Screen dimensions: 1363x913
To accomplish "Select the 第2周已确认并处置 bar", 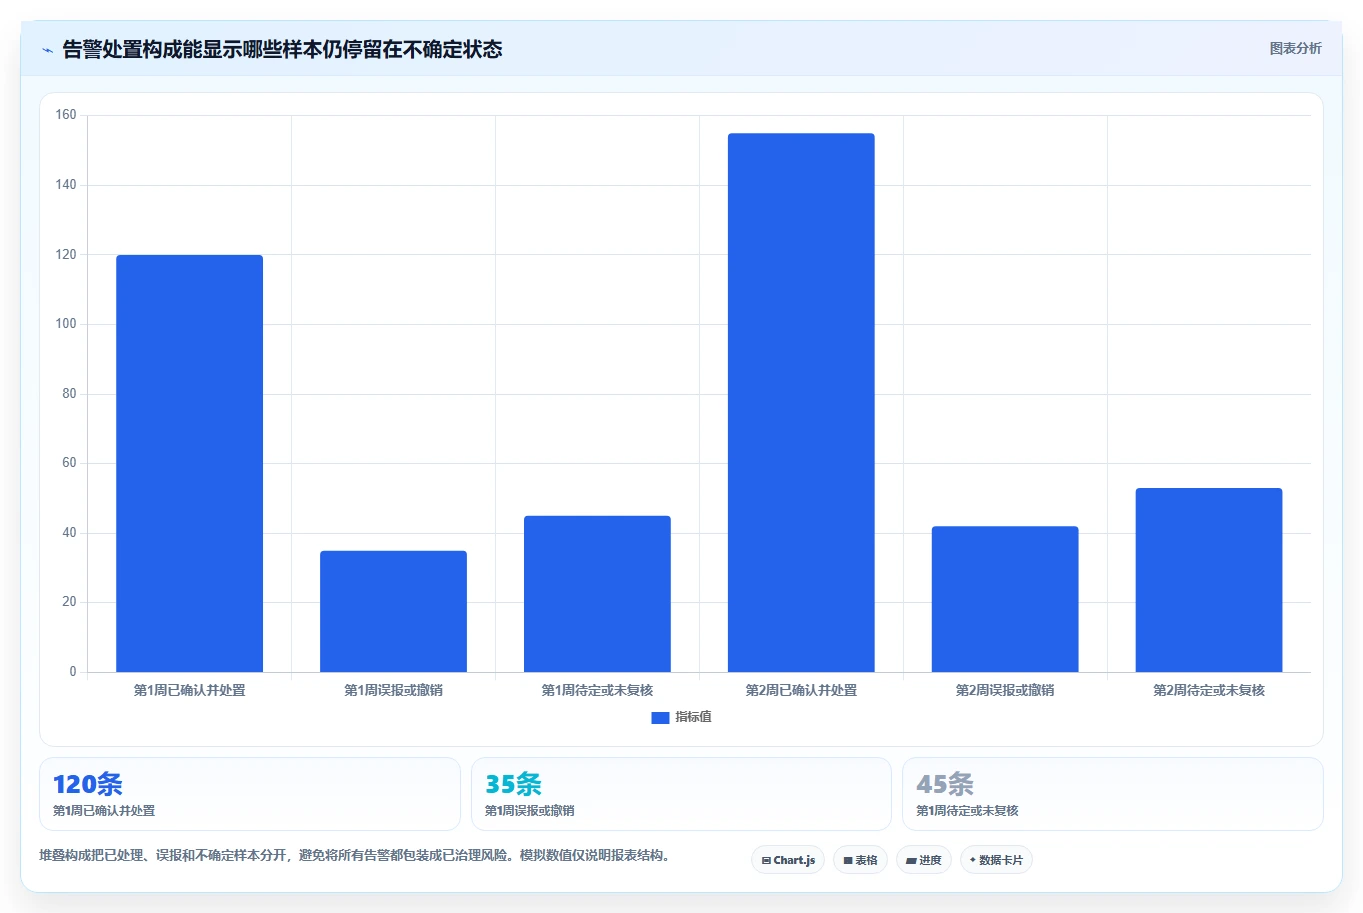I will pyautogui.click(x=801, y=403).
